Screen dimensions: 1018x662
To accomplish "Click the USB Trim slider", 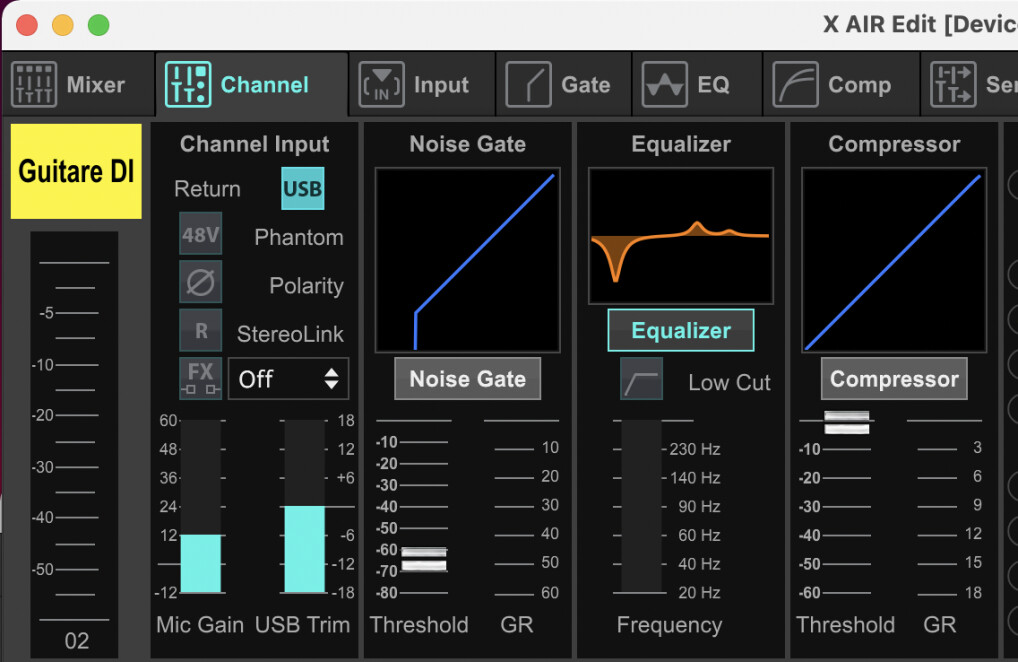I will 304,506.
